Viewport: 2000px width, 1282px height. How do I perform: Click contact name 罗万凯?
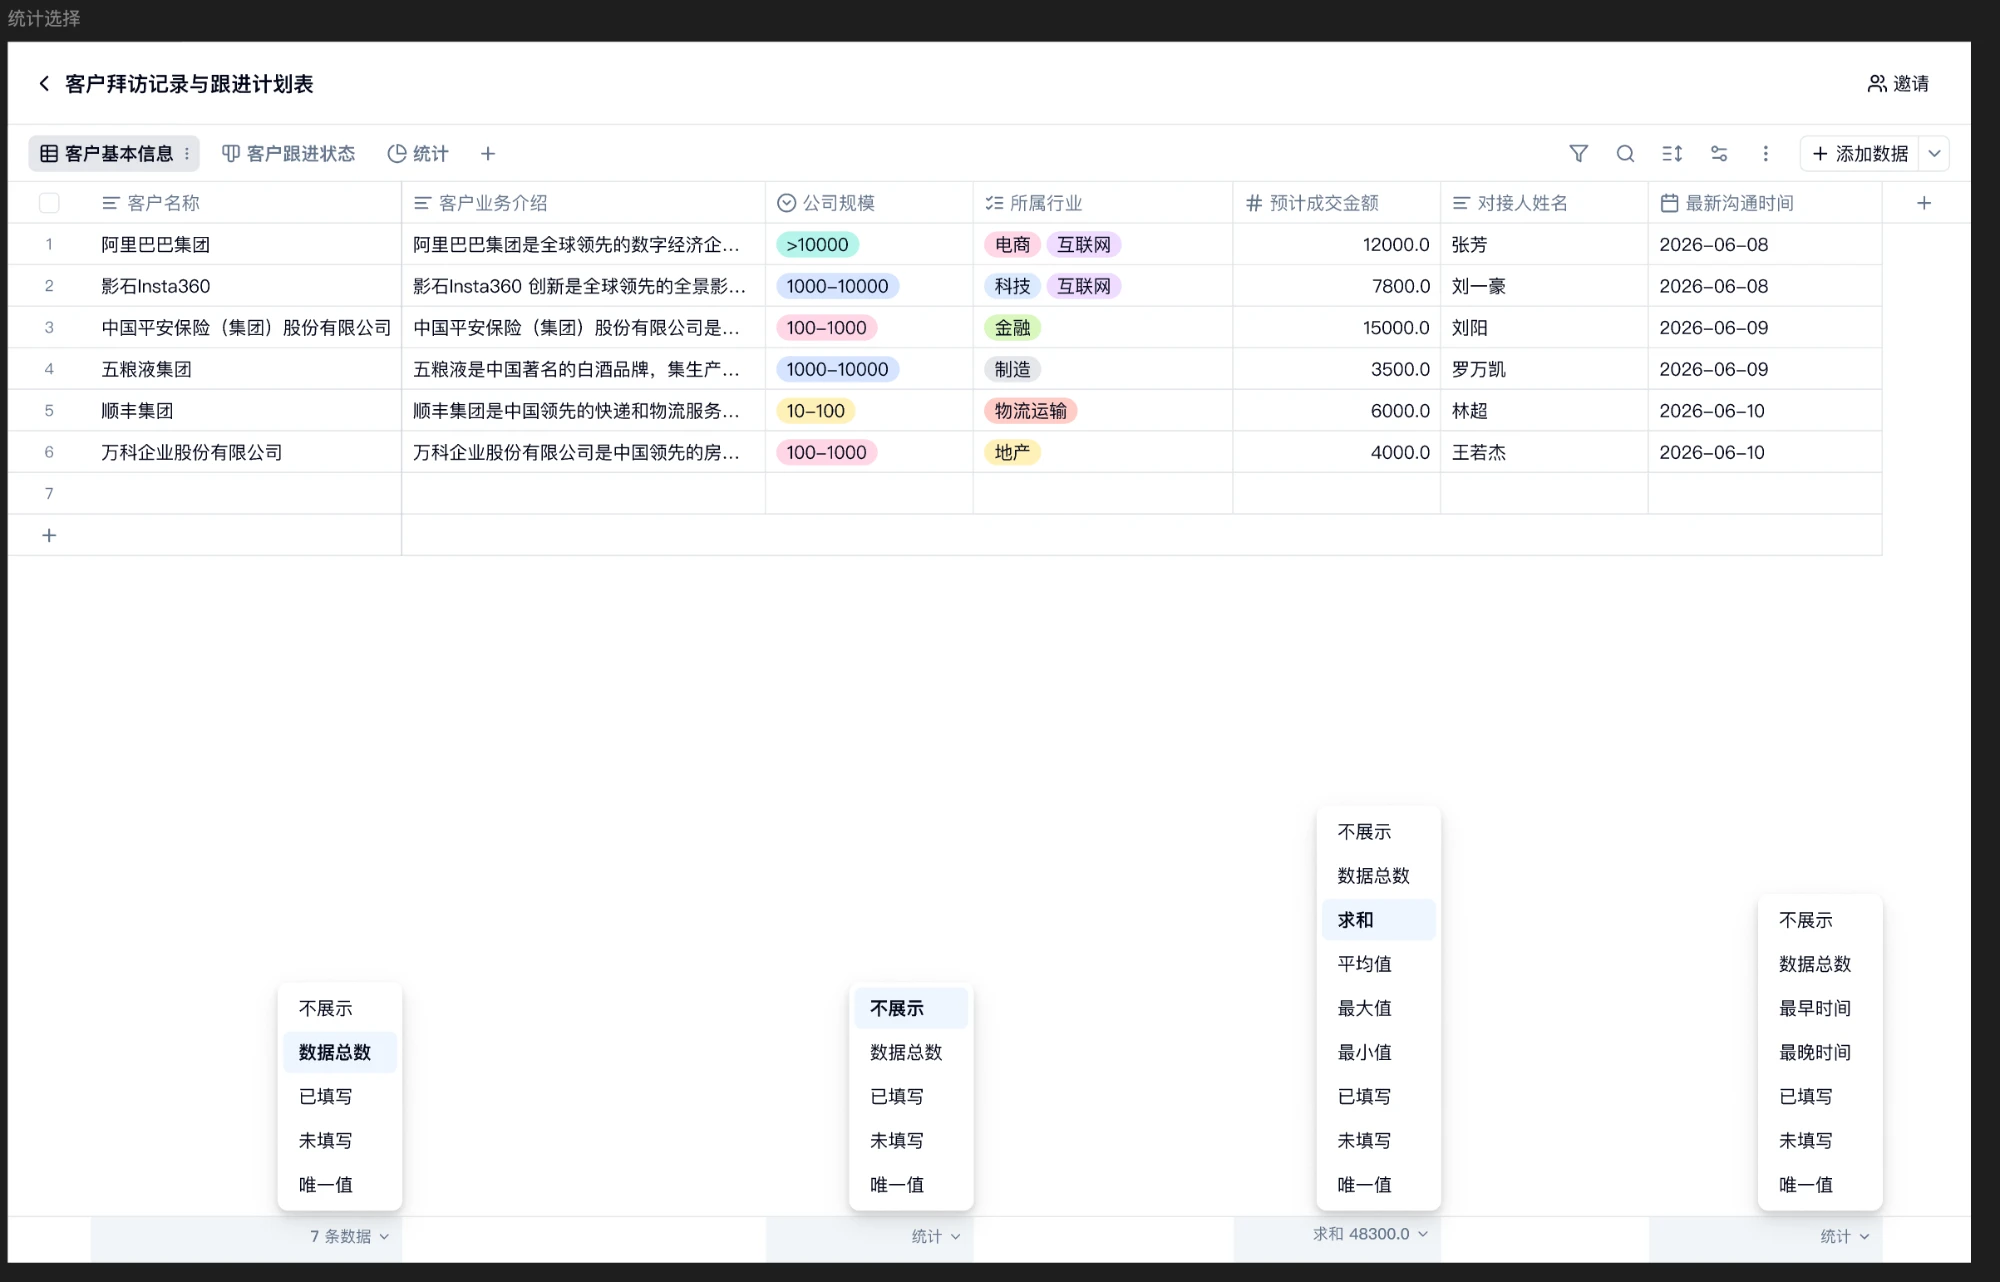pyautogui.click(x=1478, y=369)
